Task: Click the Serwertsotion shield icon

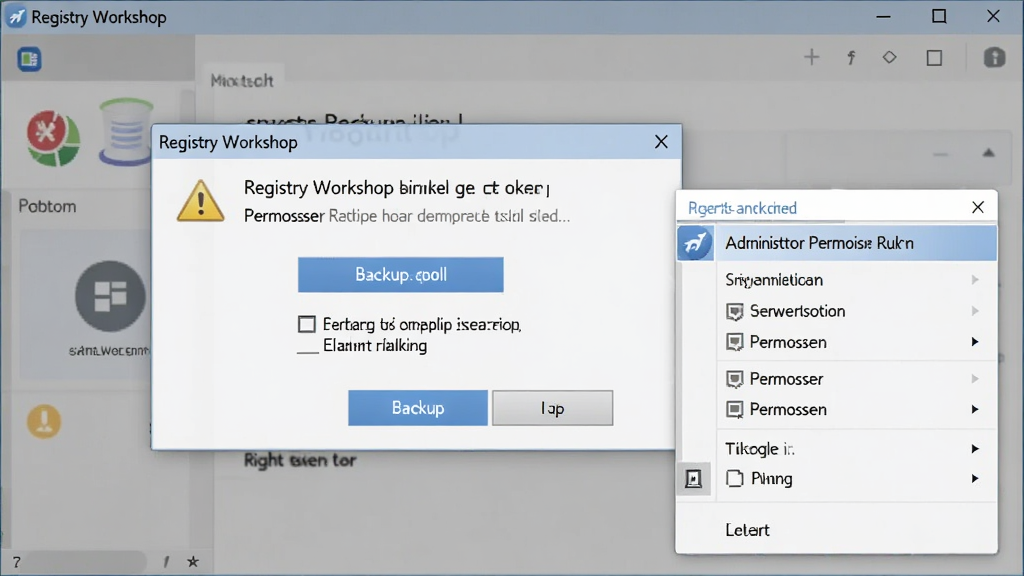Action: pyautogui.click(x=735, y=312)
